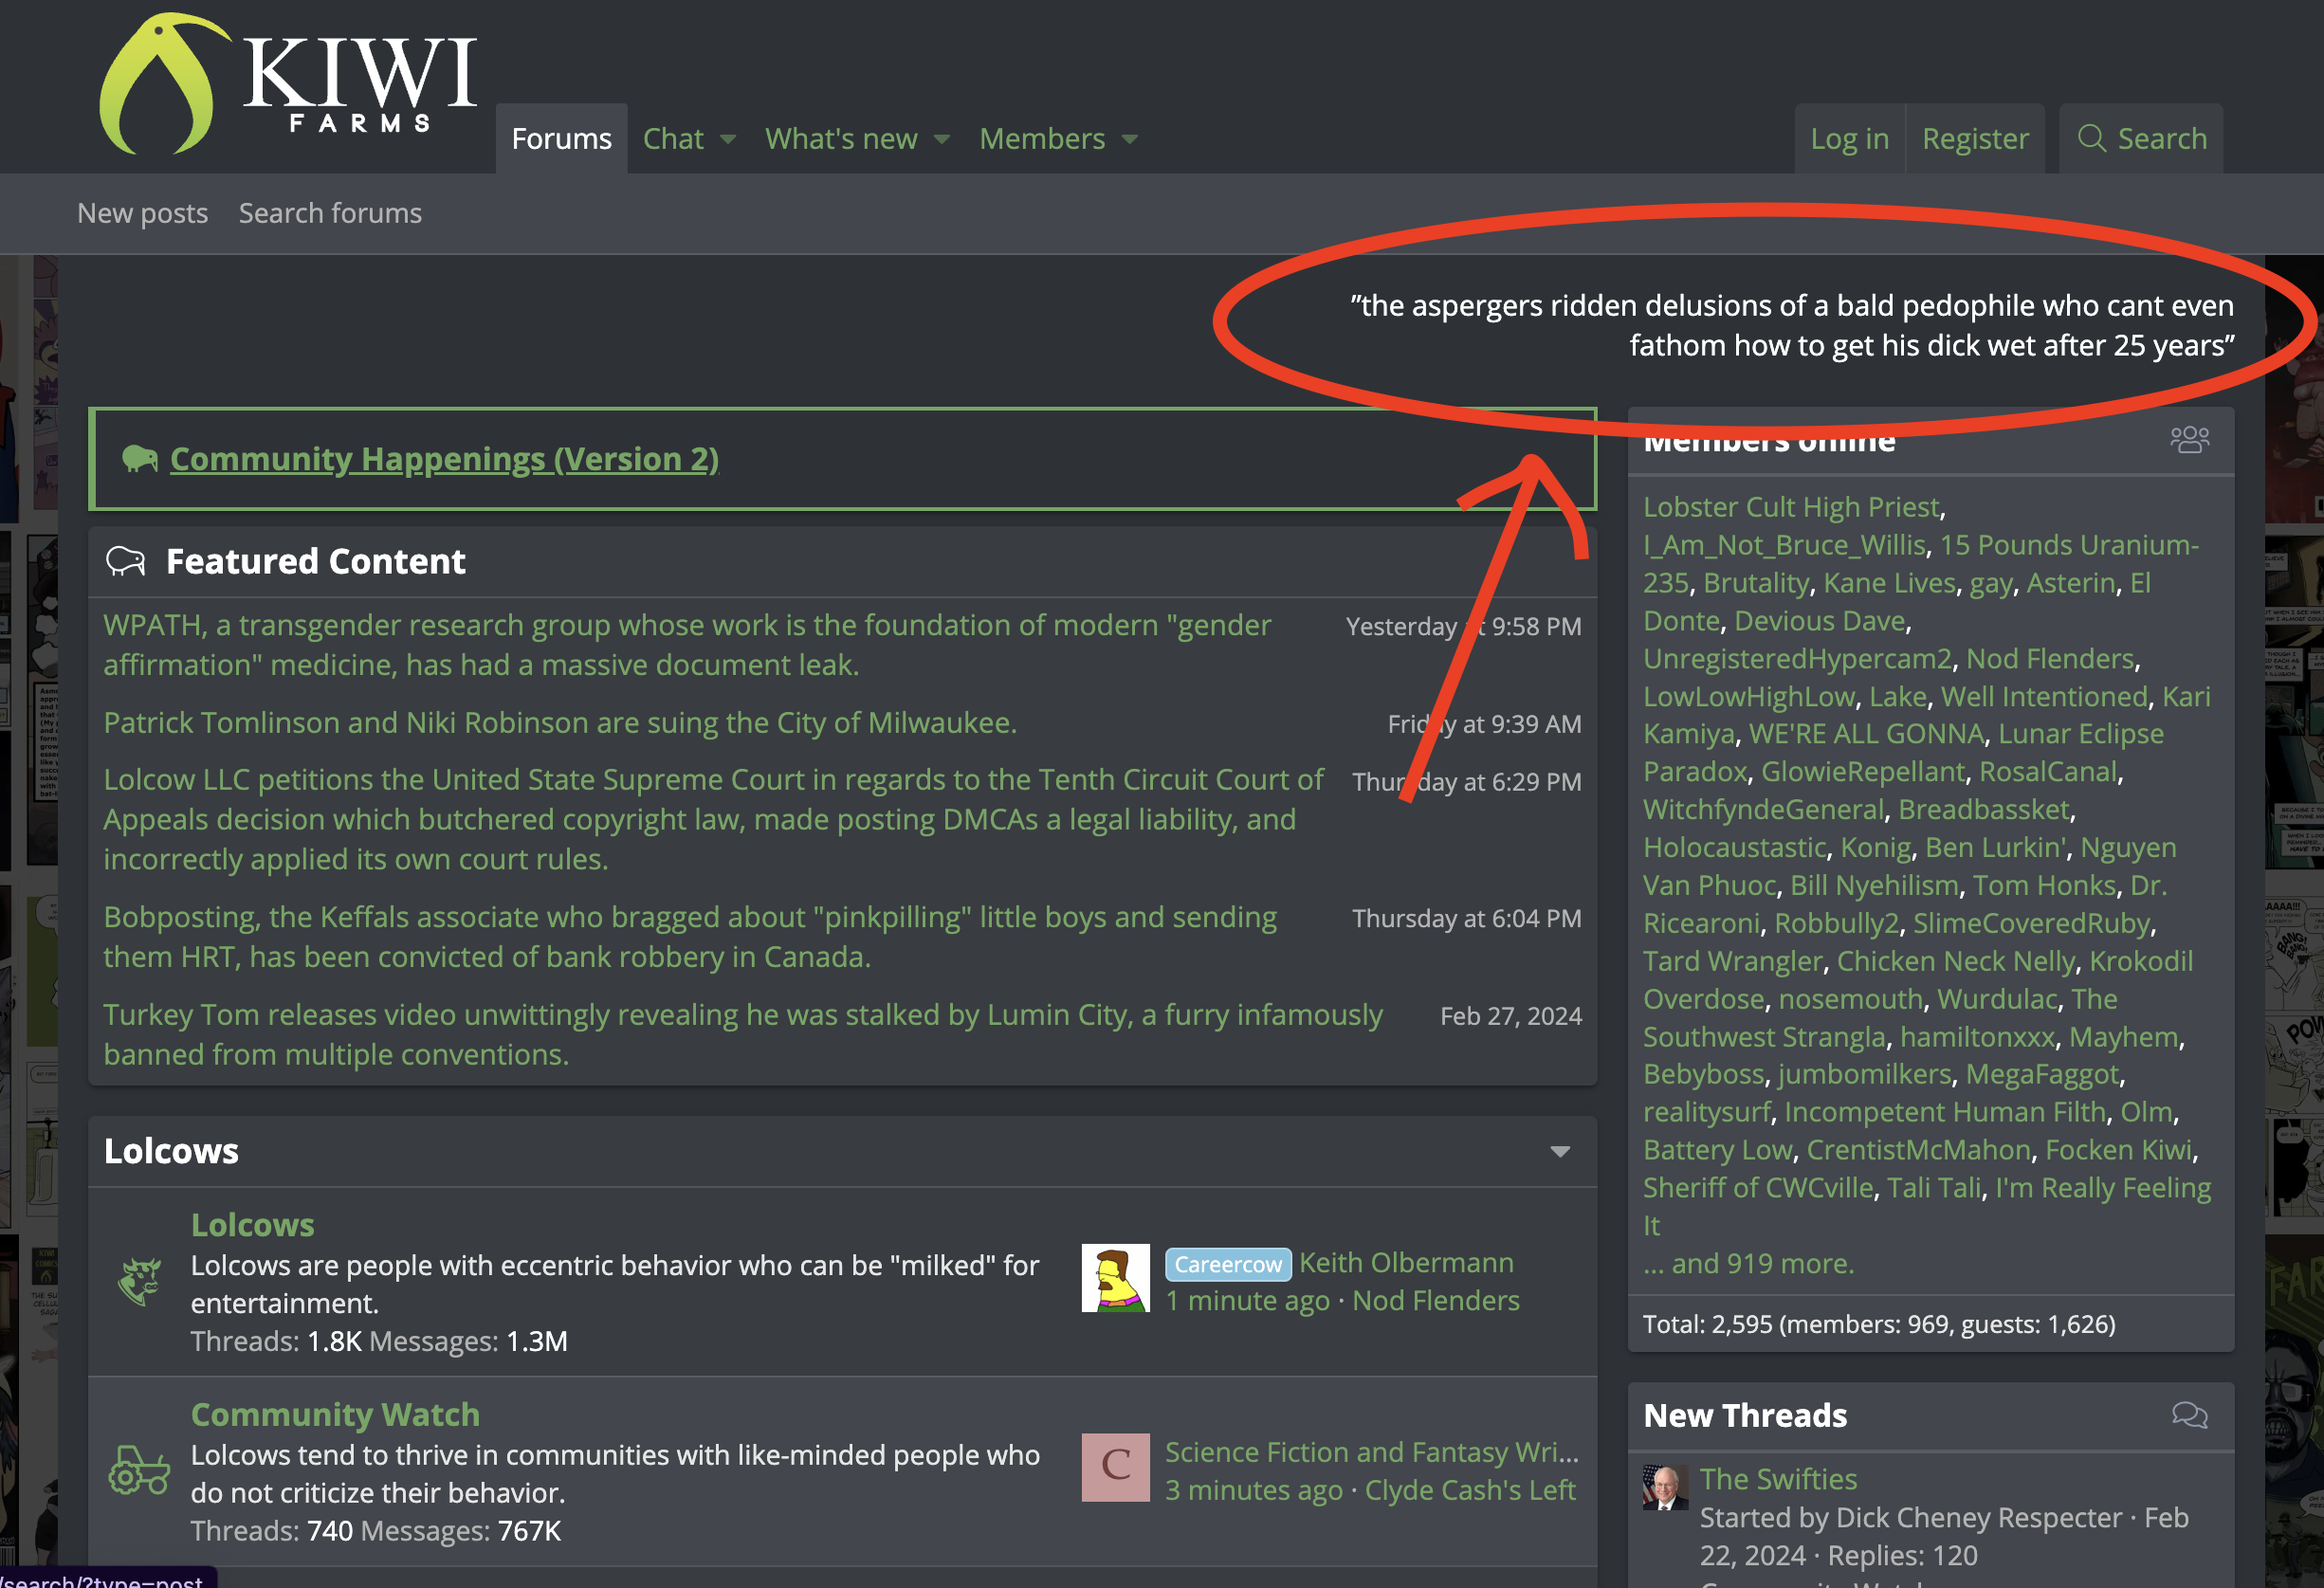Viewport: 2324px width, 1588px height.
Task: Click the Community Watch tractor icon
Action: [x=140, y=1471]
